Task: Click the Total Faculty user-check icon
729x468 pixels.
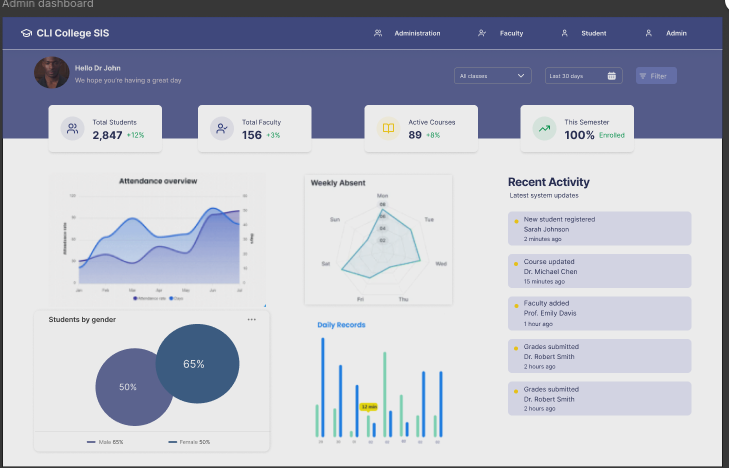Action: coord(222,129)
